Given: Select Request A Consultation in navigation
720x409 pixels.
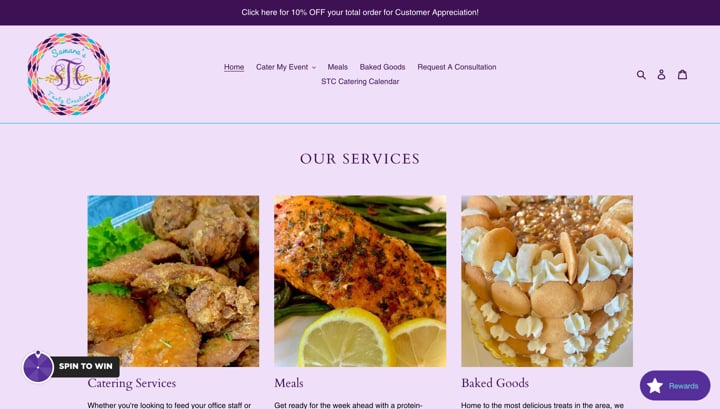Looking at the screenshot, I should [456, 67].
